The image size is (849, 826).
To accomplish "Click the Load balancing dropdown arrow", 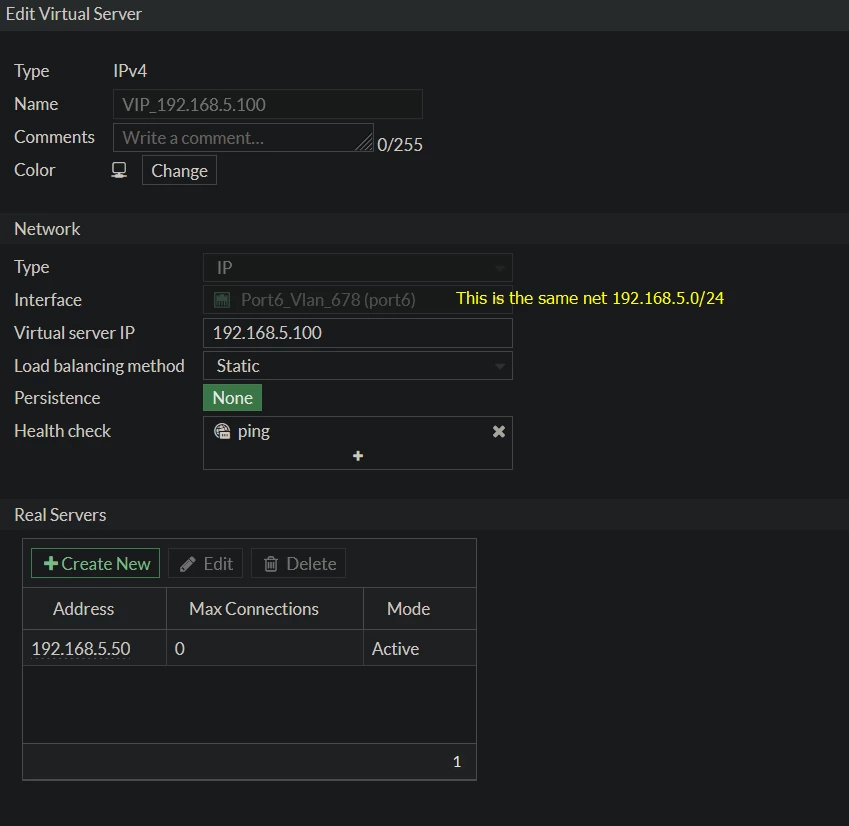I will 500,366.
